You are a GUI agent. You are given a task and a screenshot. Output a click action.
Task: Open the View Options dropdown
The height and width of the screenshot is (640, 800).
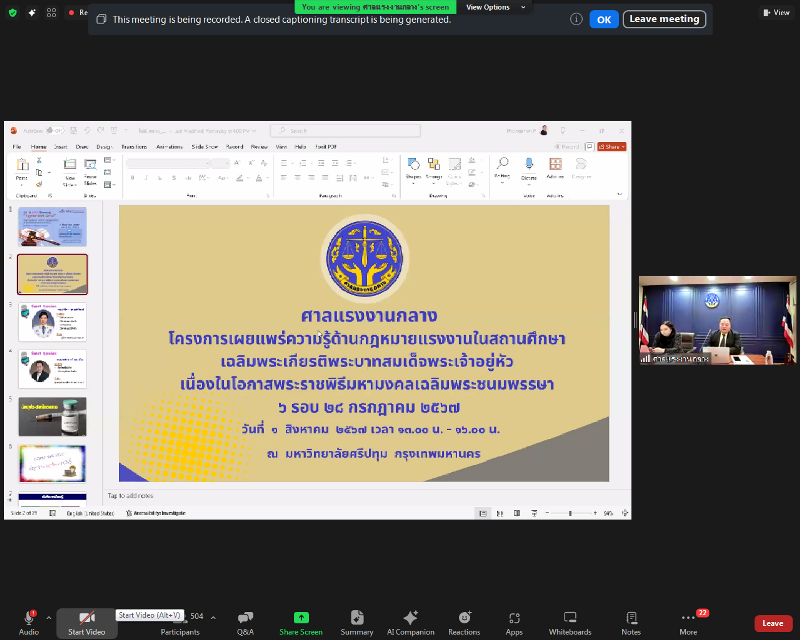click(495, 7)
